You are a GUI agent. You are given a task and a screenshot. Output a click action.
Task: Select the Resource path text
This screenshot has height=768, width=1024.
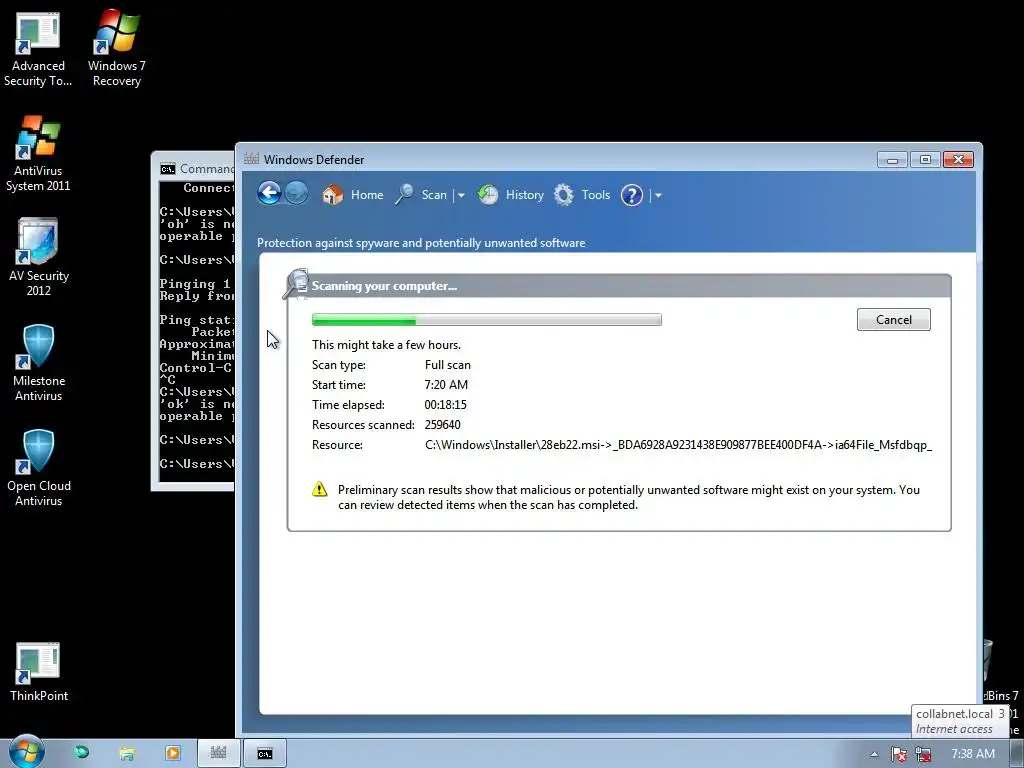[x=678, y=445]
